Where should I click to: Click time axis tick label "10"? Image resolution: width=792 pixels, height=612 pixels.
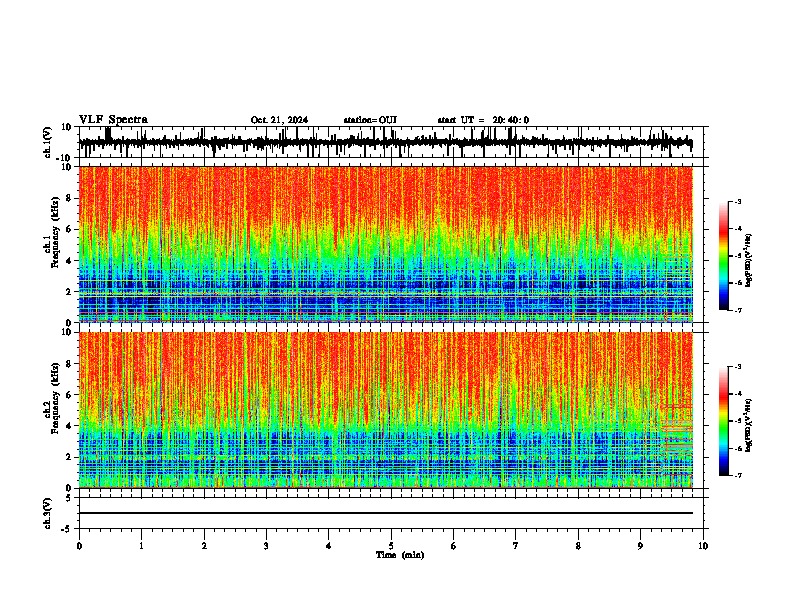coord(703,546)
